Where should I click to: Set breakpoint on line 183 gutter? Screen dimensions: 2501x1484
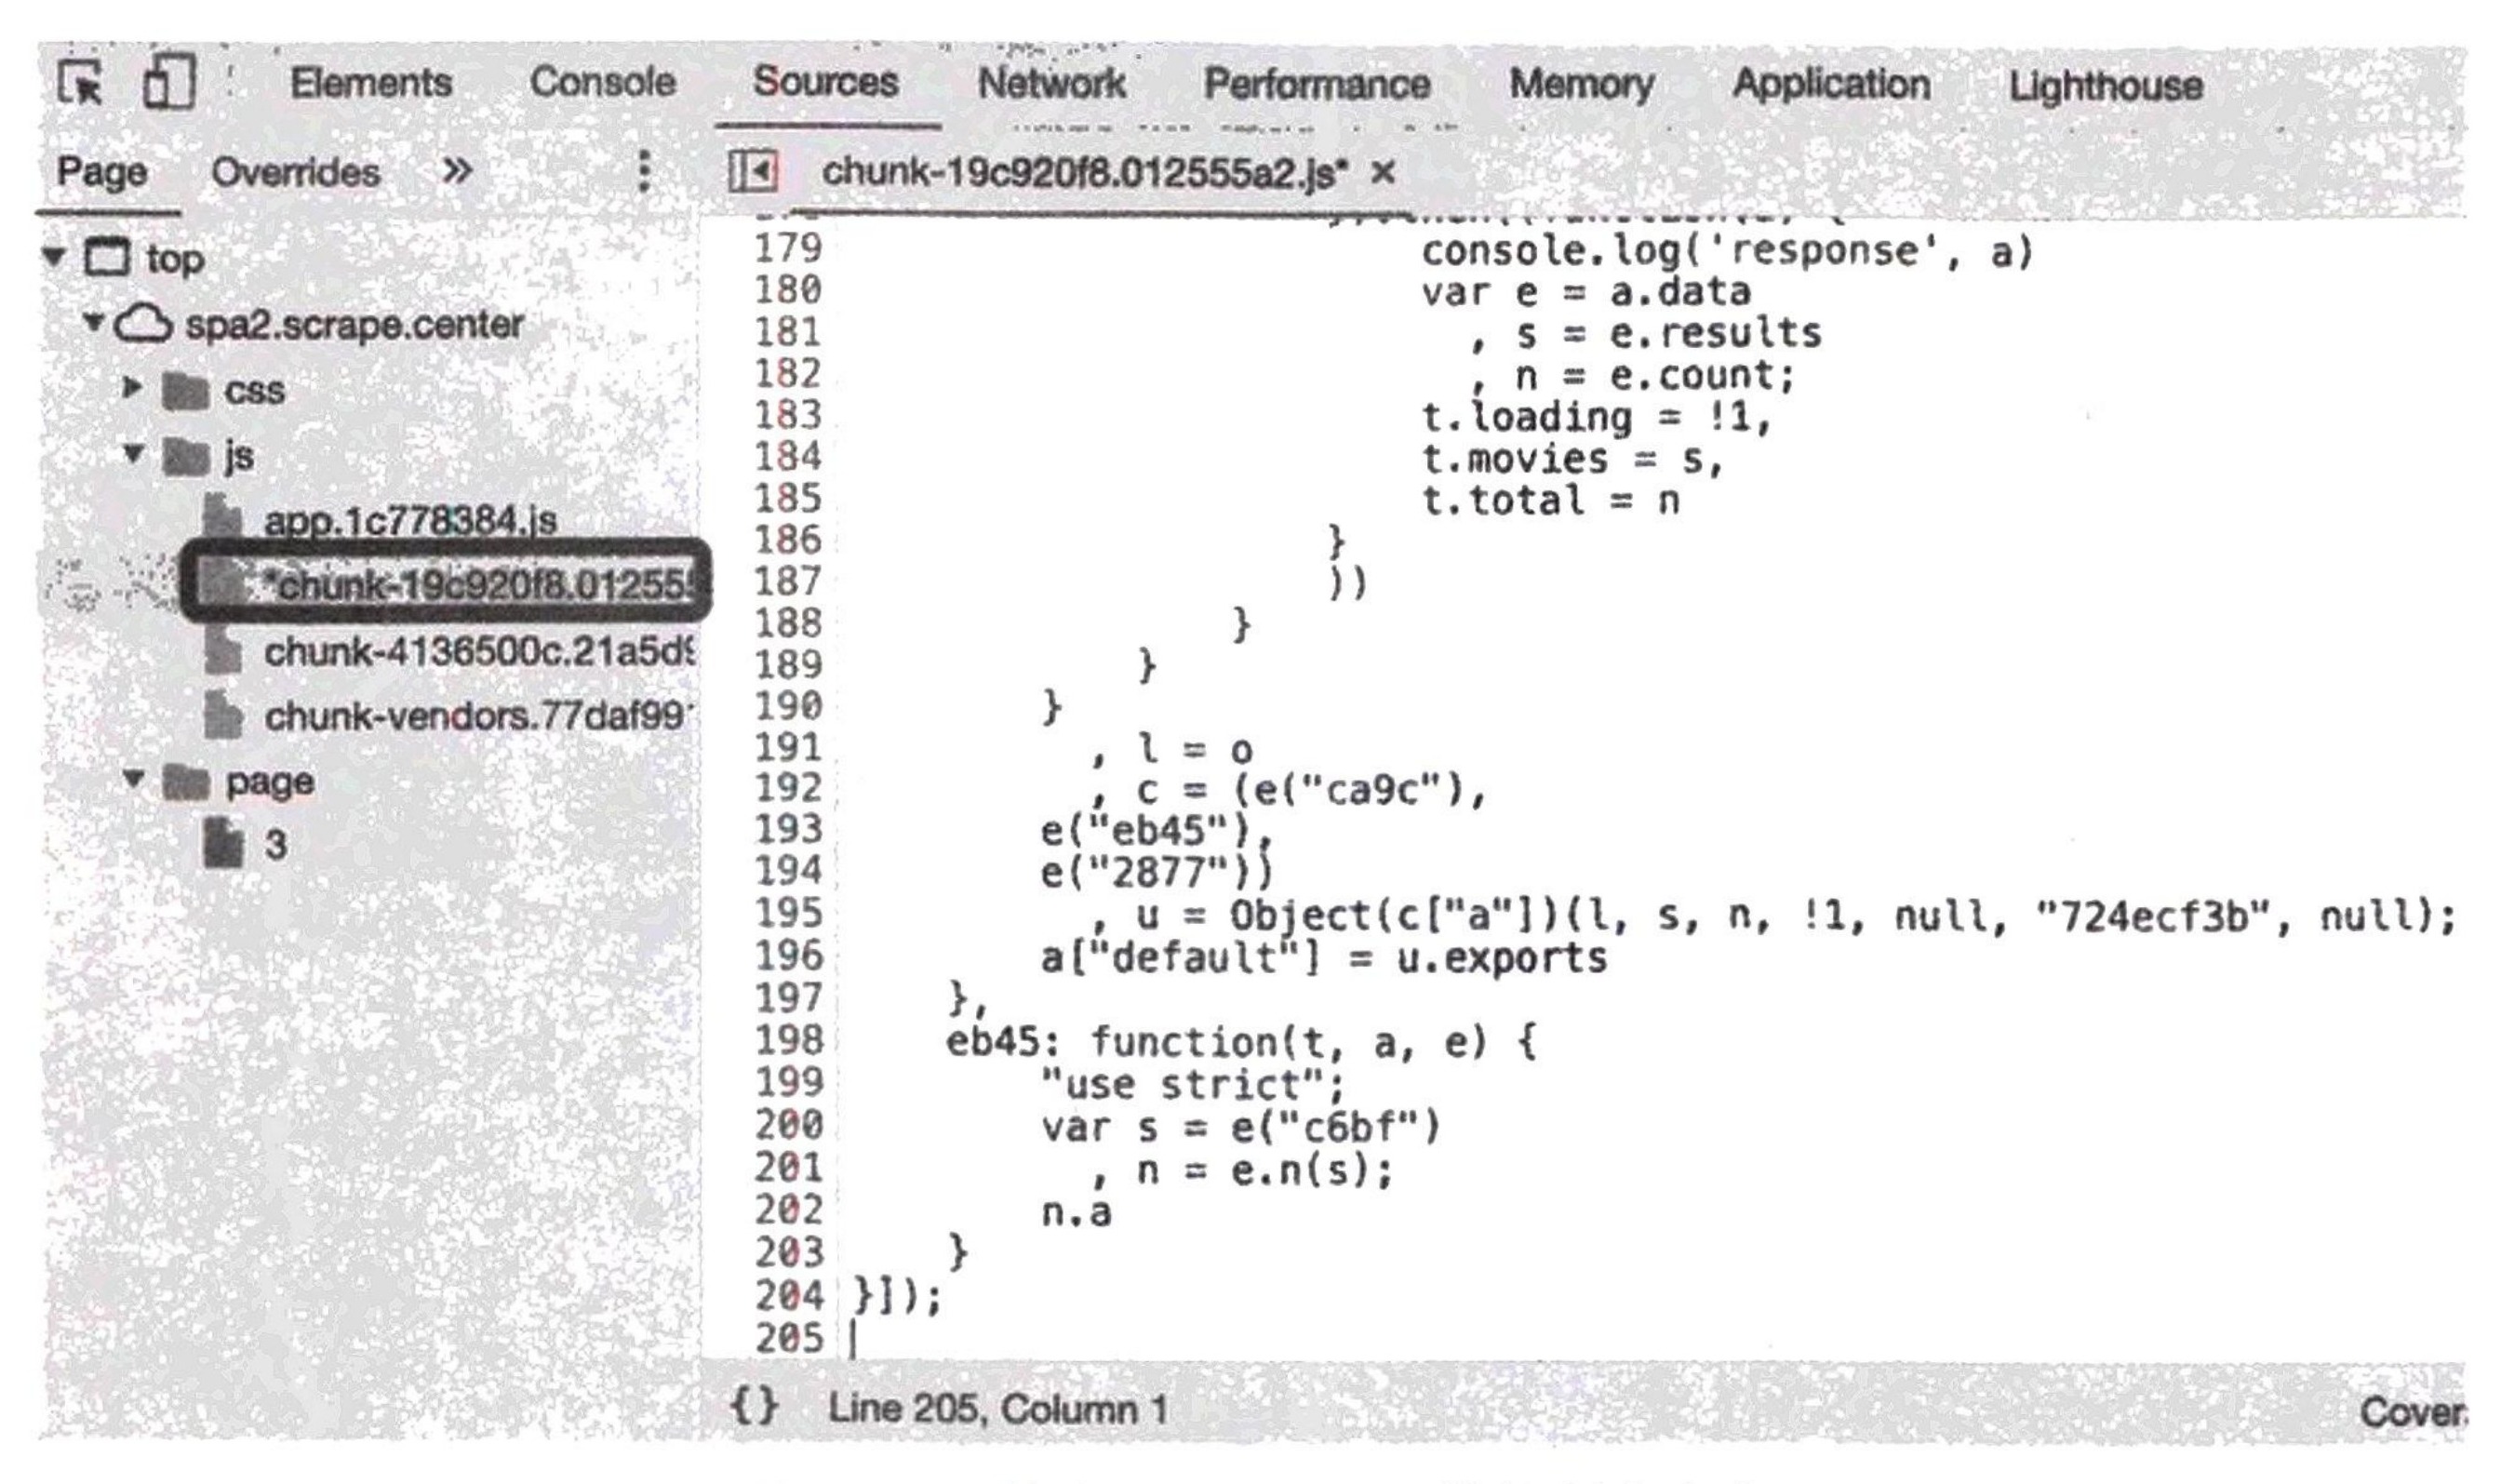[x=788, y=415]
